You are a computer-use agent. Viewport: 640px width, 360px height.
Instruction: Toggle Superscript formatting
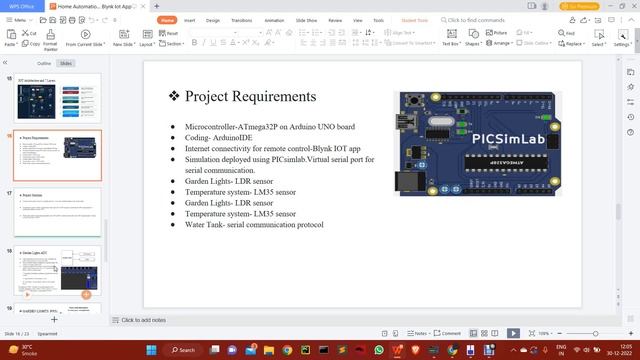click(245, 42)
